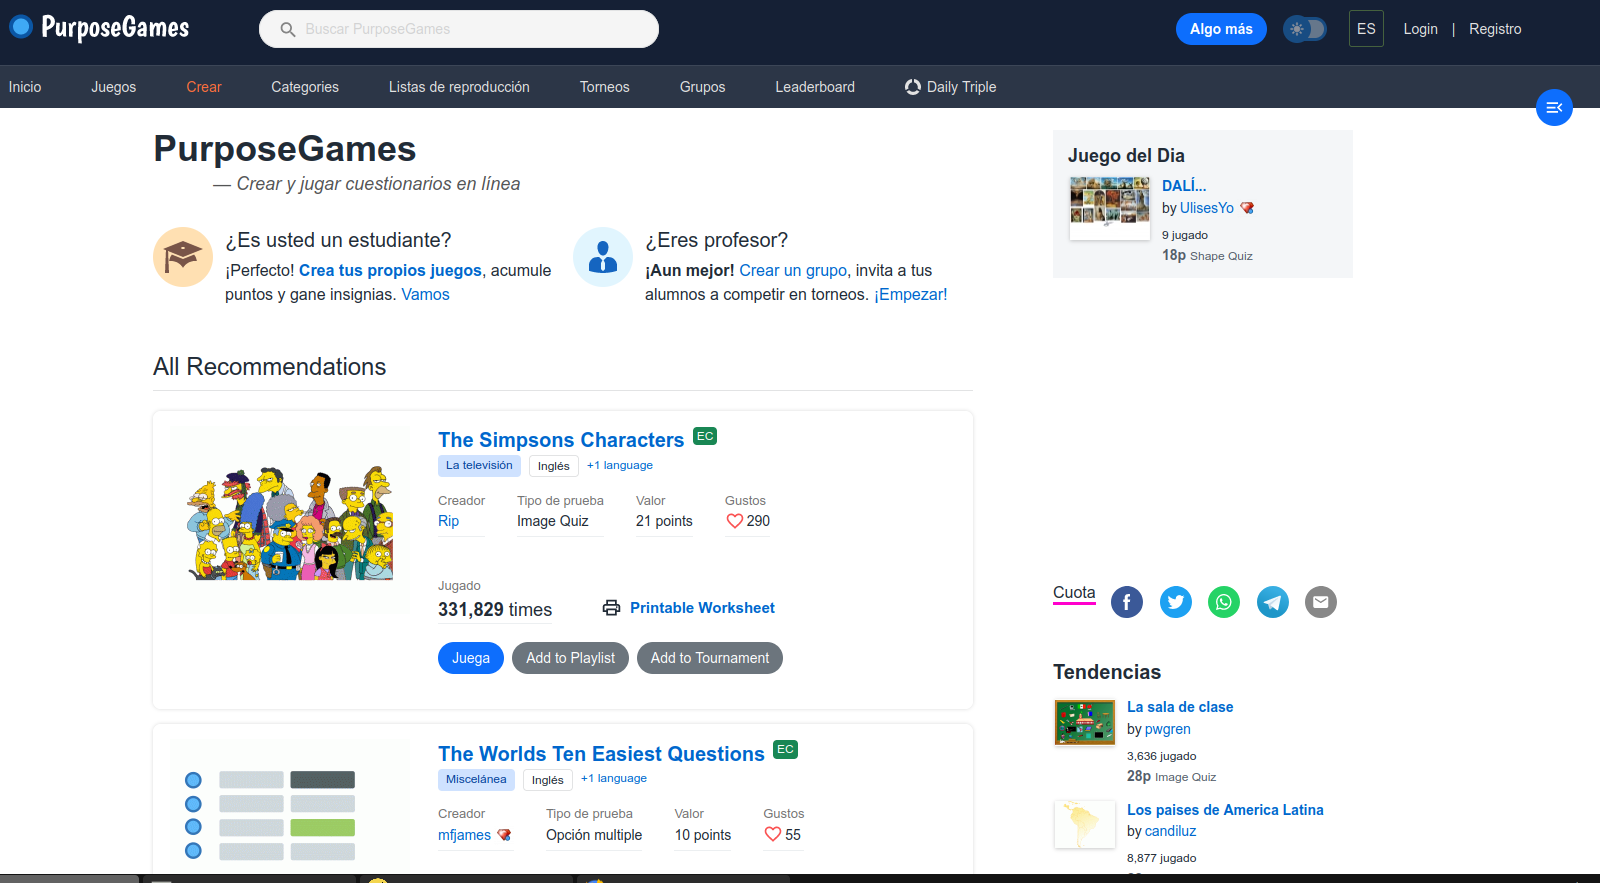Click the badge icon next to mfjames
This screenshot has height=883, width=1600.
click(504, 835)
